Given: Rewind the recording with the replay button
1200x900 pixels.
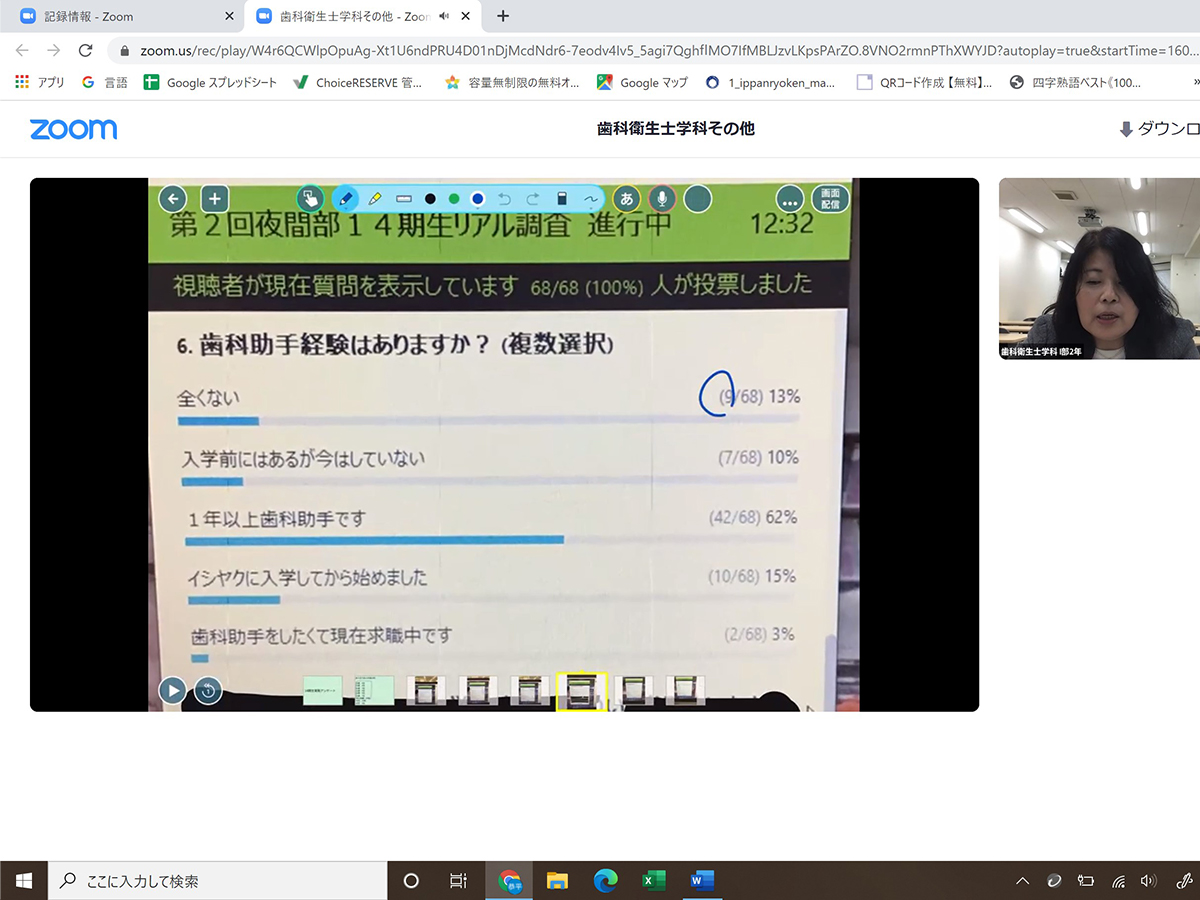Looking at the screenshot, I should click(x=208, y=690).
